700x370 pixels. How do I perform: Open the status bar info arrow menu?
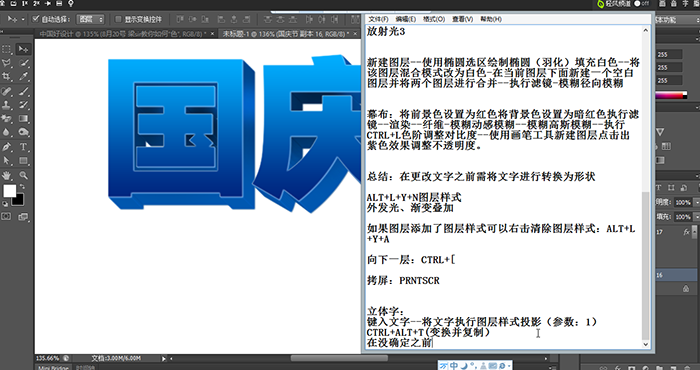[164, 358]
